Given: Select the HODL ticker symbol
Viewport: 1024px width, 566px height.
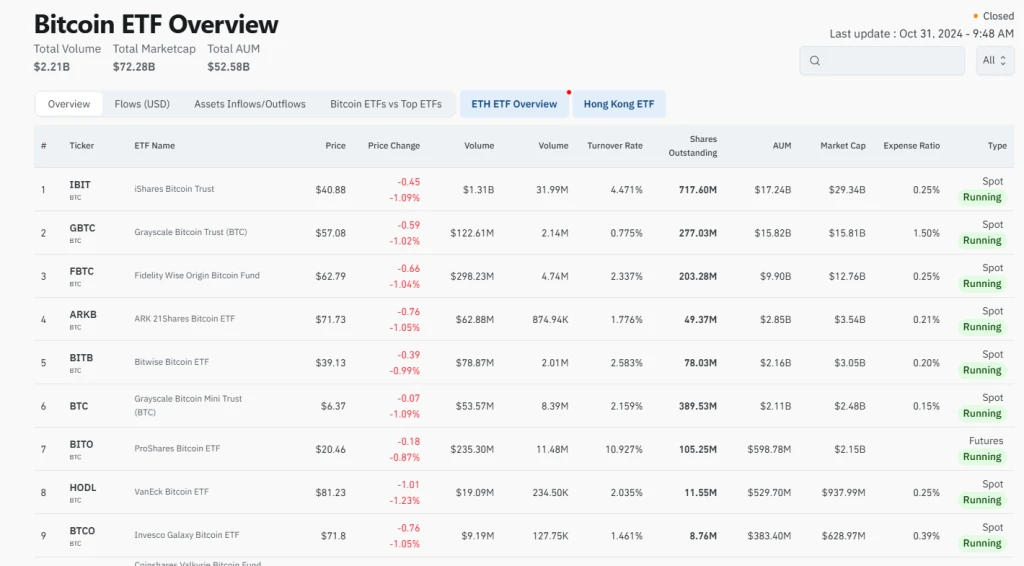Looking at the screenshot, I should (83, 488).
